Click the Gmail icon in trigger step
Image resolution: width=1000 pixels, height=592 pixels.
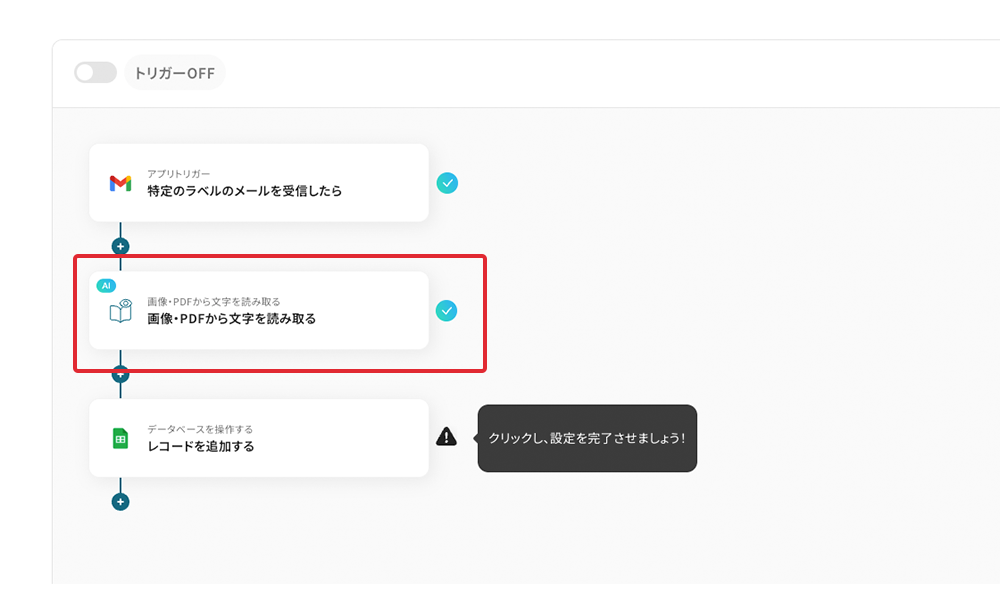coord(121,184)
